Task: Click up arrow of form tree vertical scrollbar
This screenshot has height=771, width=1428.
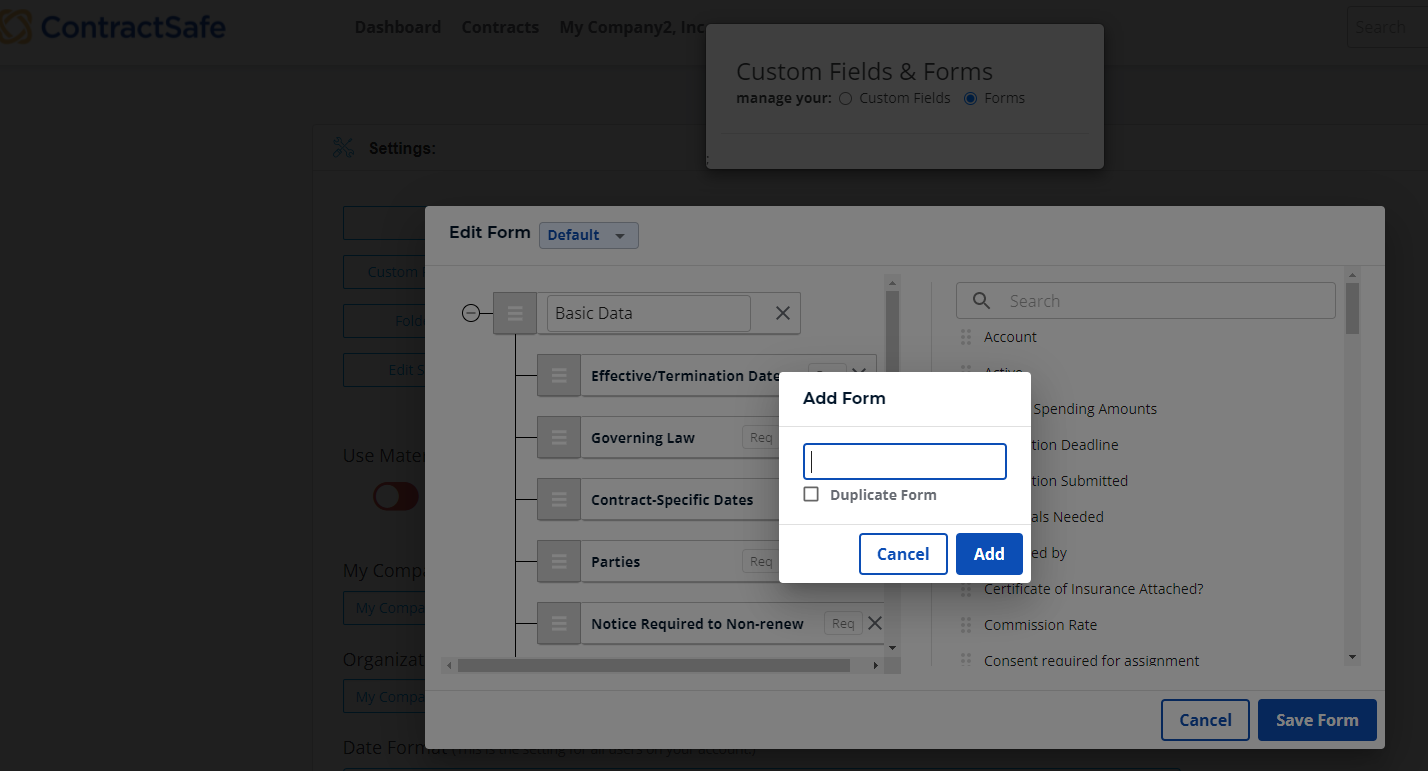Action: pyautogui.click(x=893, y=283)
